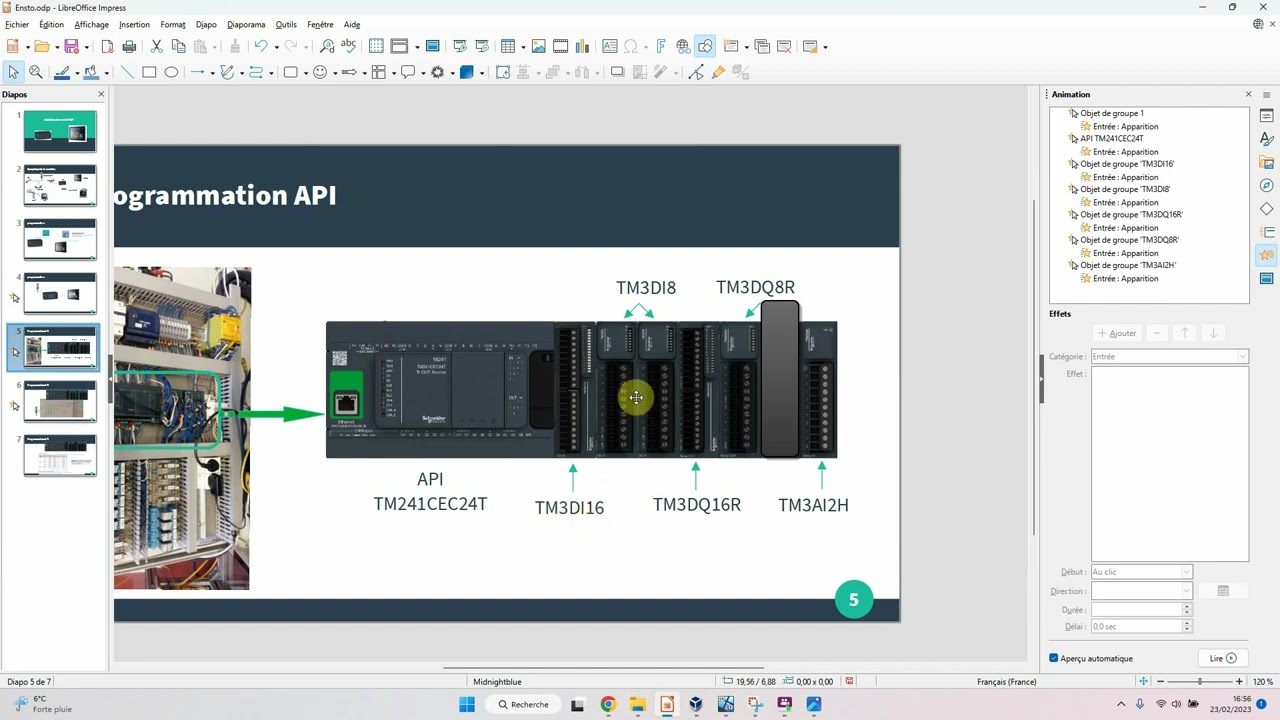The height and width of the screenshot is (720, 1280).
Task: Click the Insert Image icon
Action: point(538,46)
